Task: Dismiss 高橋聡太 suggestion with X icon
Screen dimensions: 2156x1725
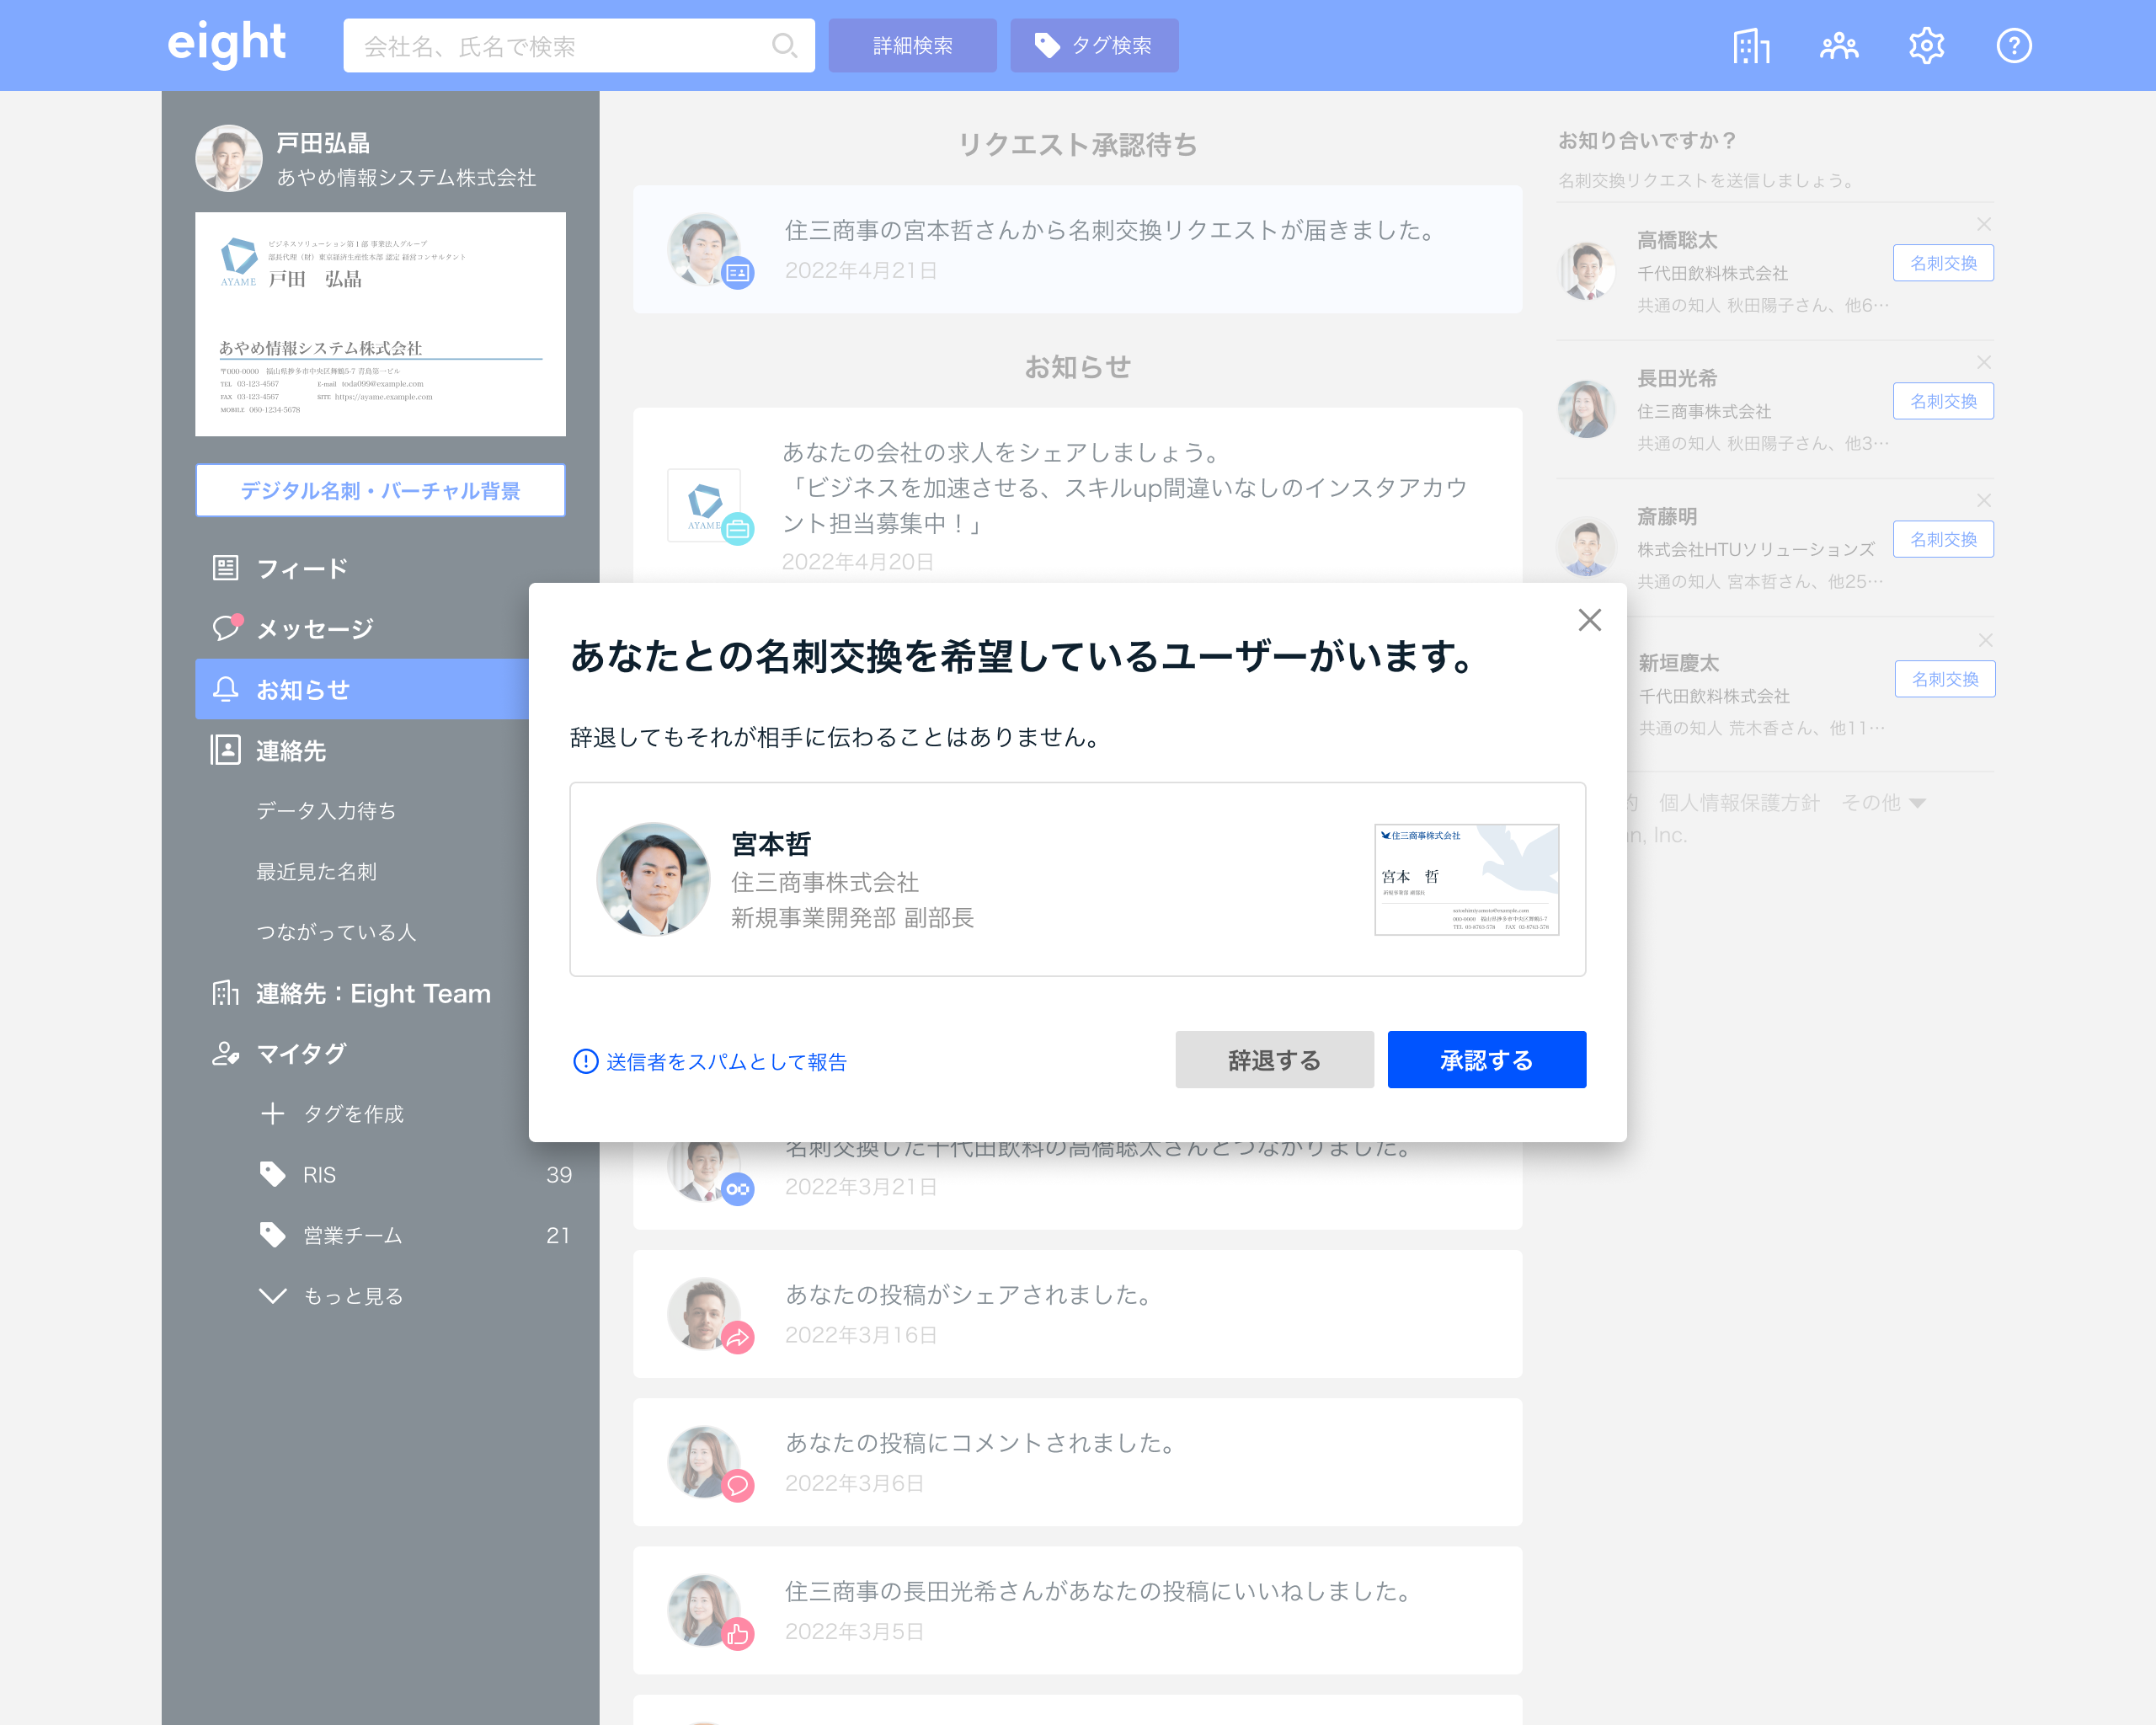Action: tap(1984, 224)
